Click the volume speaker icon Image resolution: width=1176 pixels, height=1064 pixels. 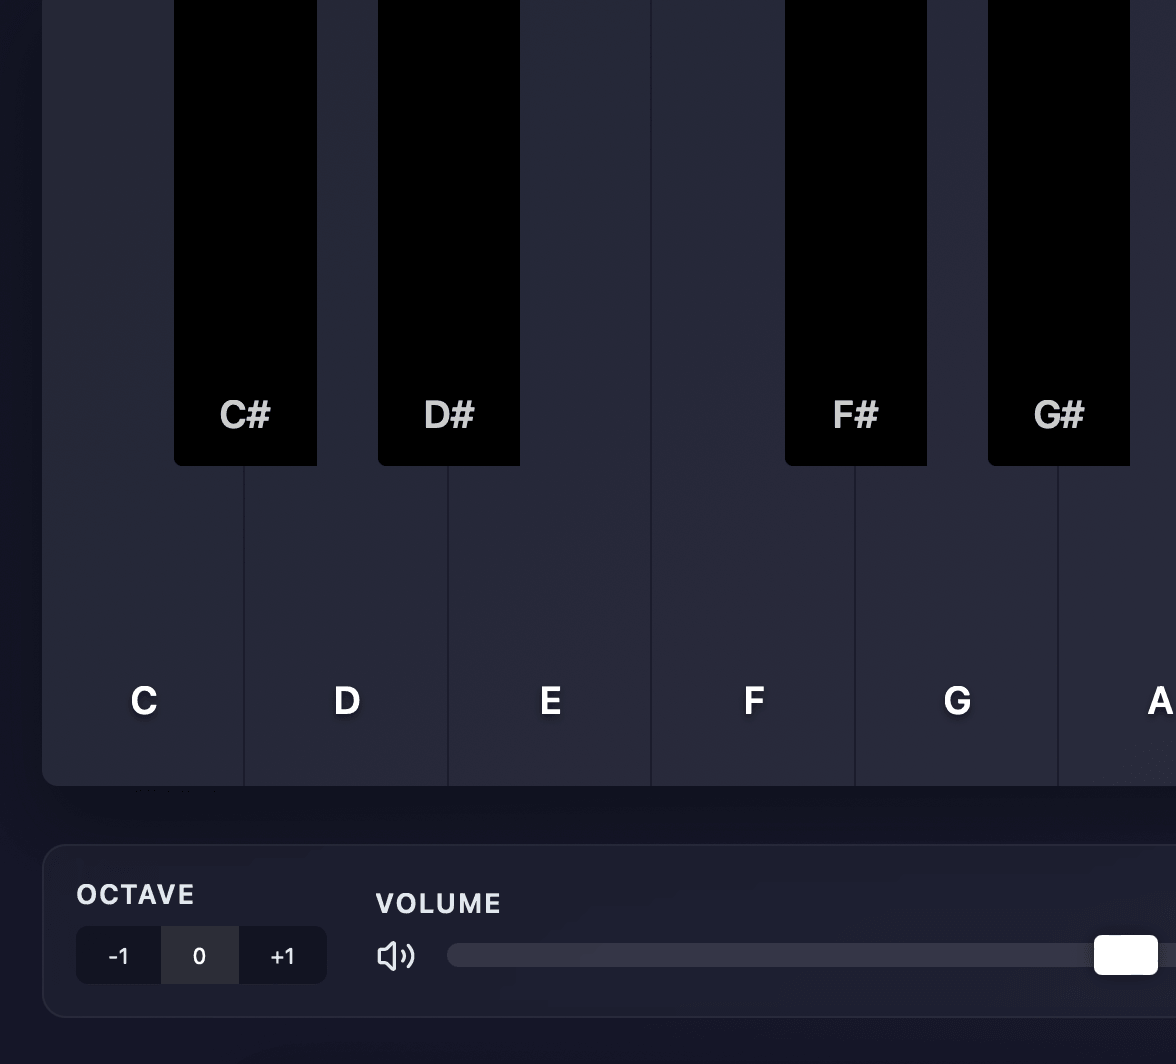pos(395,956)
